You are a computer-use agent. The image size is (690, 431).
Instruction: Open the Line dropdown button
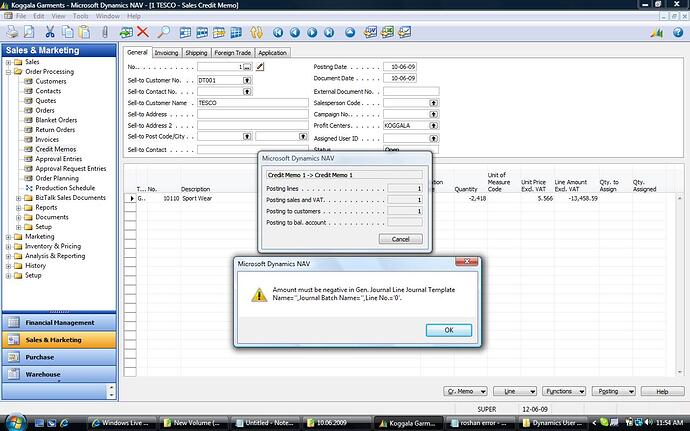click(x=515, y=391)
